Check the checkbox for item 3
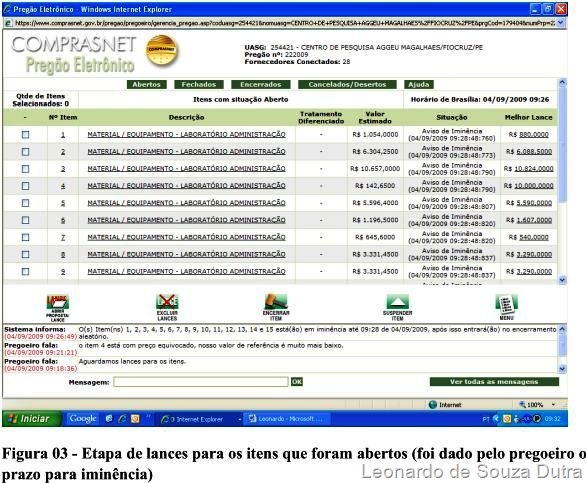 click(25, 169)
